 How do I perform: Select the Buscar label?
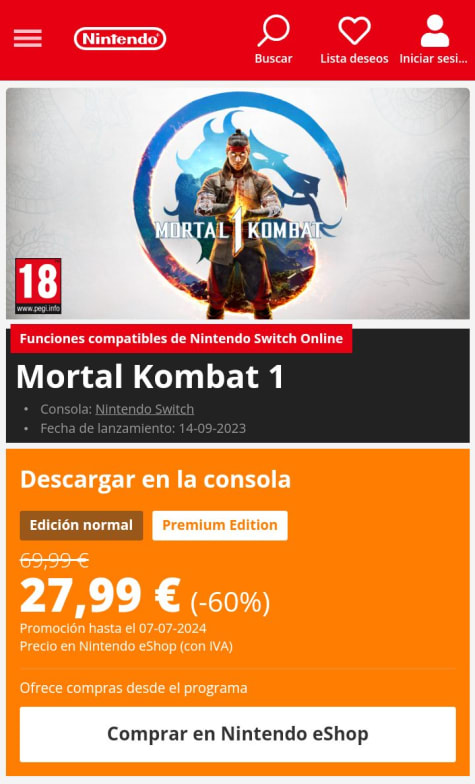click(x=274, y=58)
